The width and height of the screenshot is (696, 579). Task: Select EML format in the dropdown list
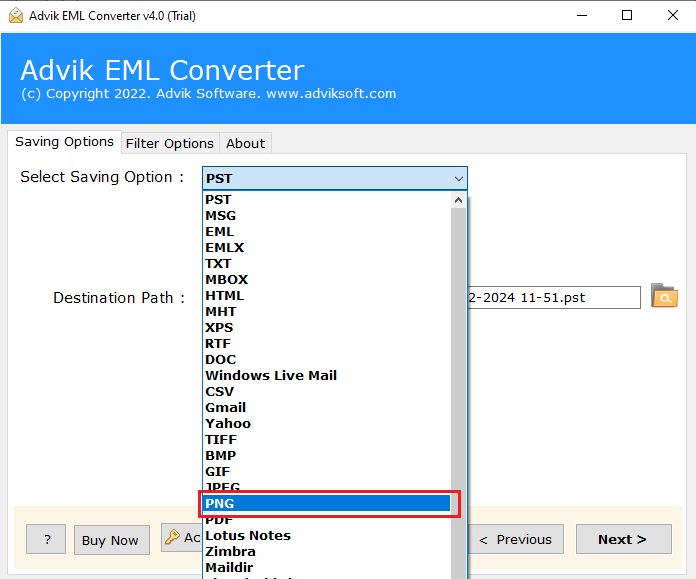[x=327, y=232]
